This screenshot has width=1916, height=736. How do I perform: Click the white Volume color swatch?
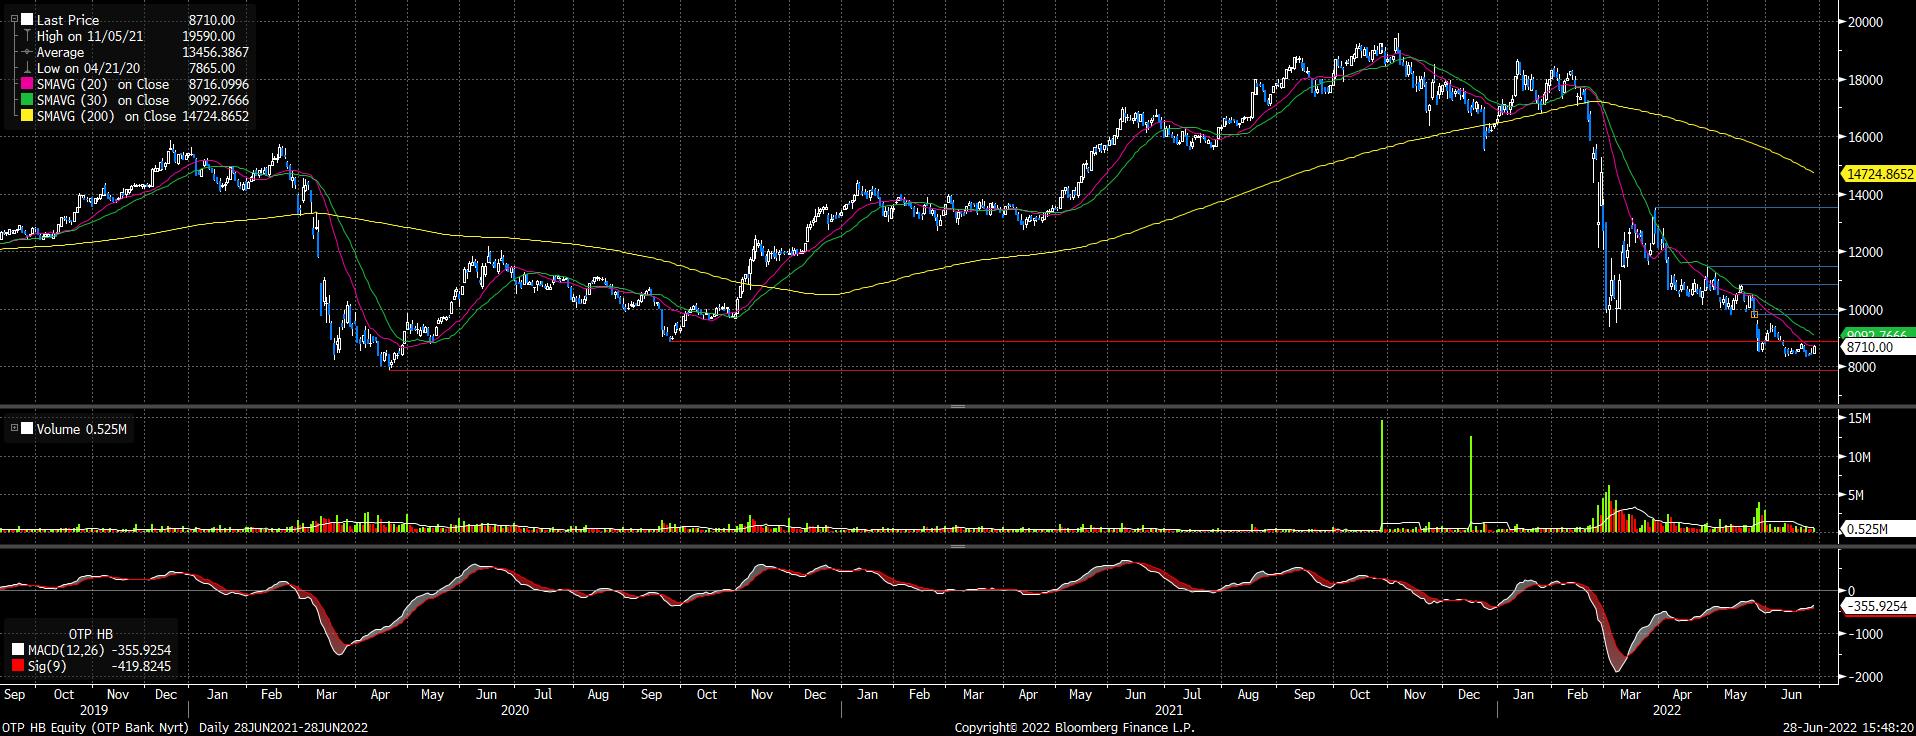click(x=27, y=429)
